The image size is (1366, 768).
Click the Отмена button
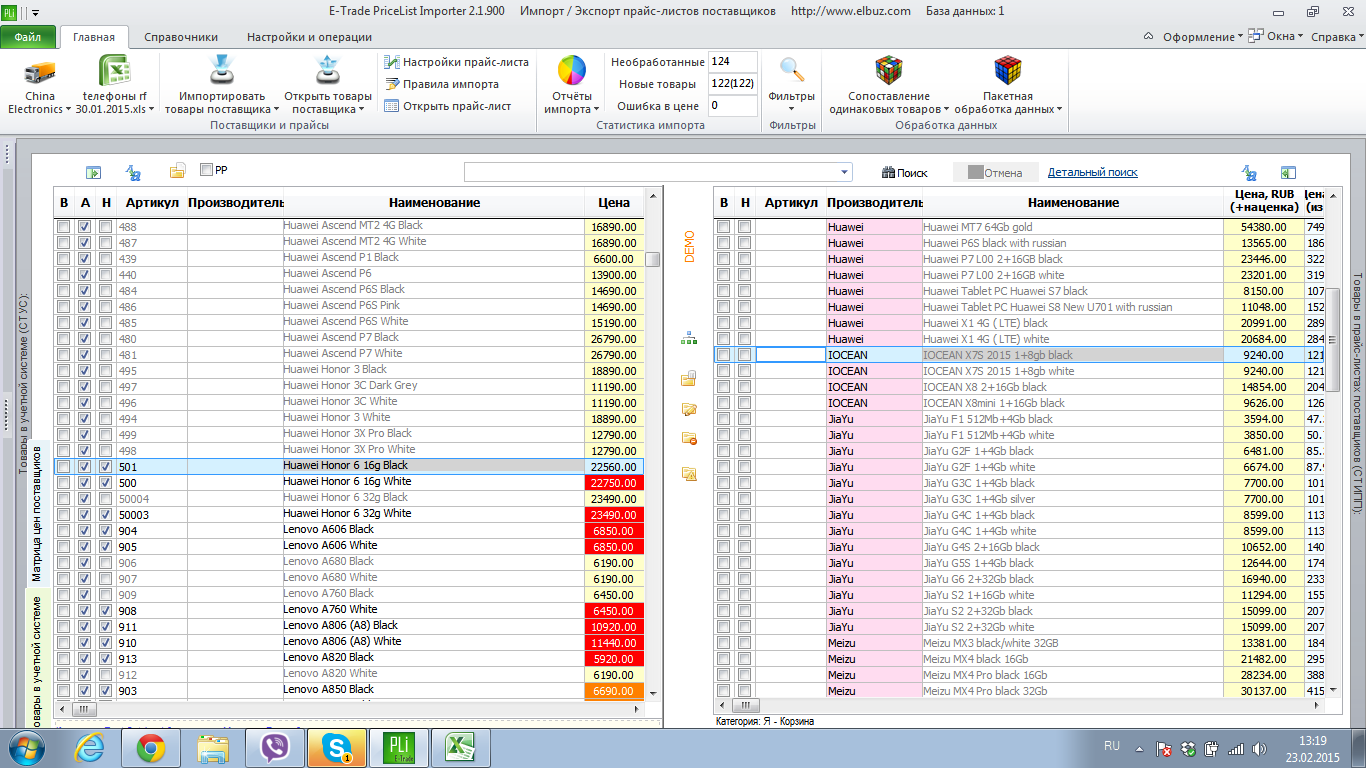coord(994,172)
